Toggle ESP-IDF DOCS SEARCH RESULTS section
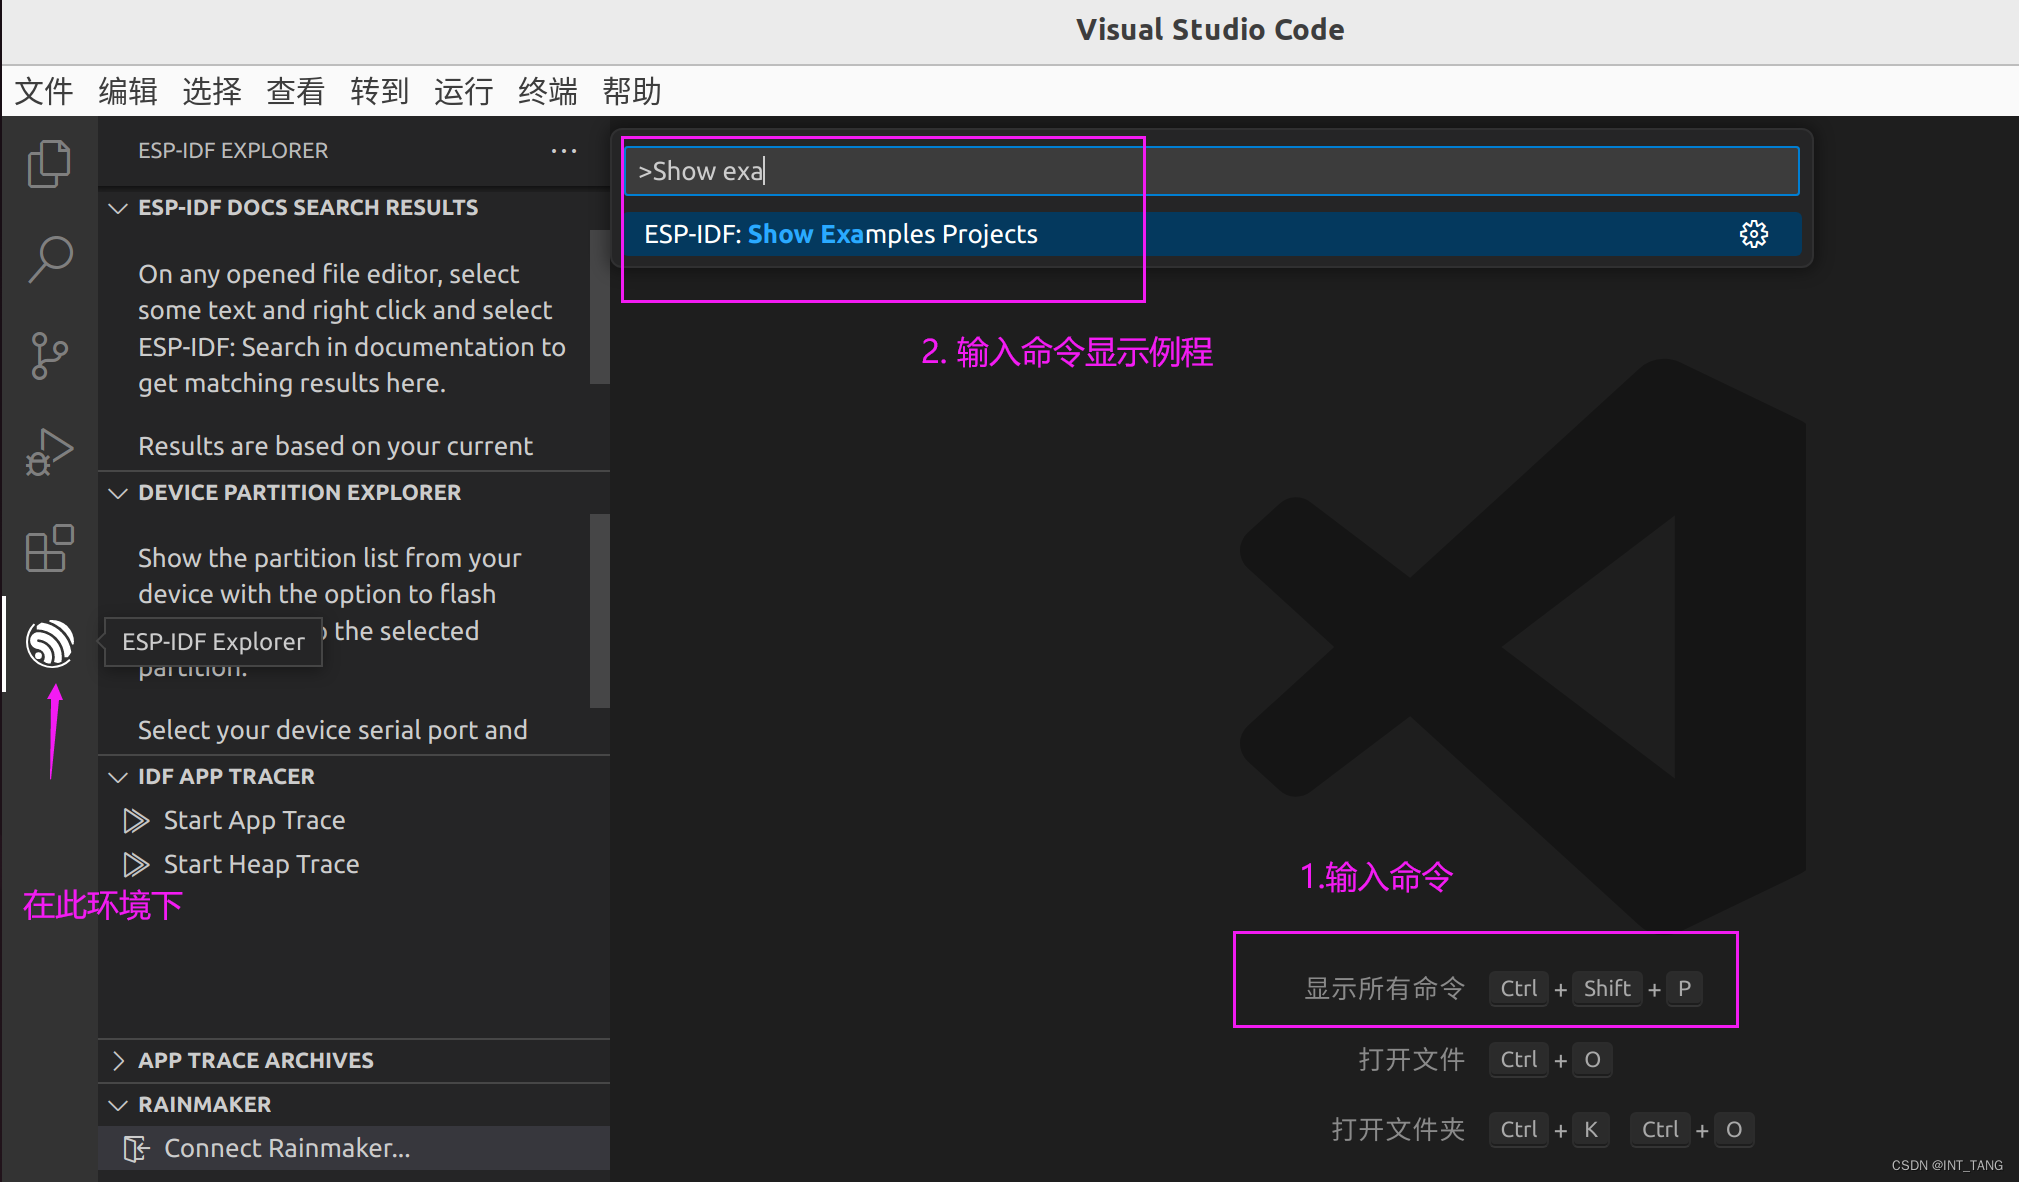Image resolution: width=2019 pixels, height=1182 pixels. (x=118, y=207)
